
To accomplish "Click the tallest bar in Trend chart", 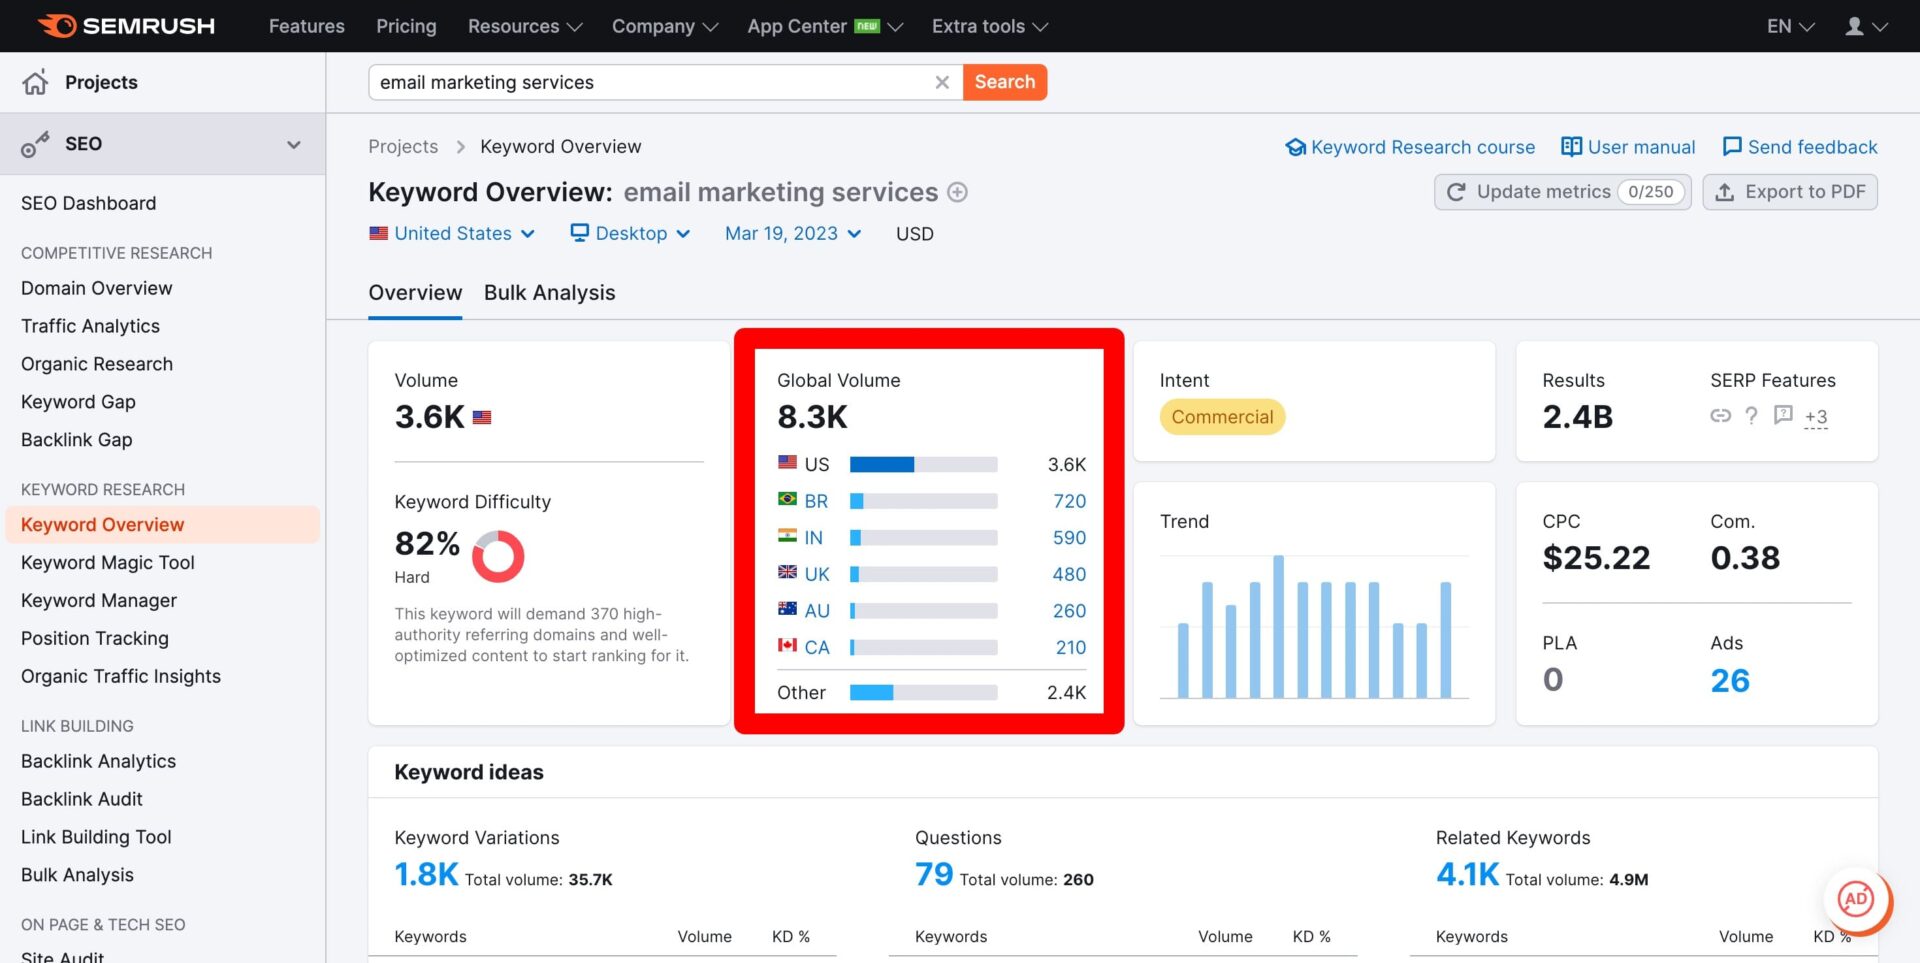I will pos(1278,626).
